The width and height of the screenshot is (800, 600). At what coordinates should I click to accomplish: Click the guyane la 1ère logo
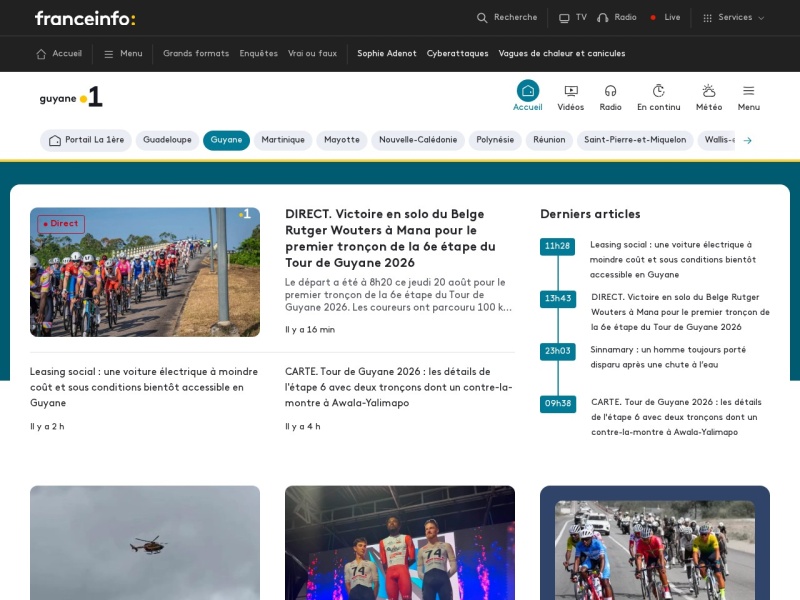[71, 97]
